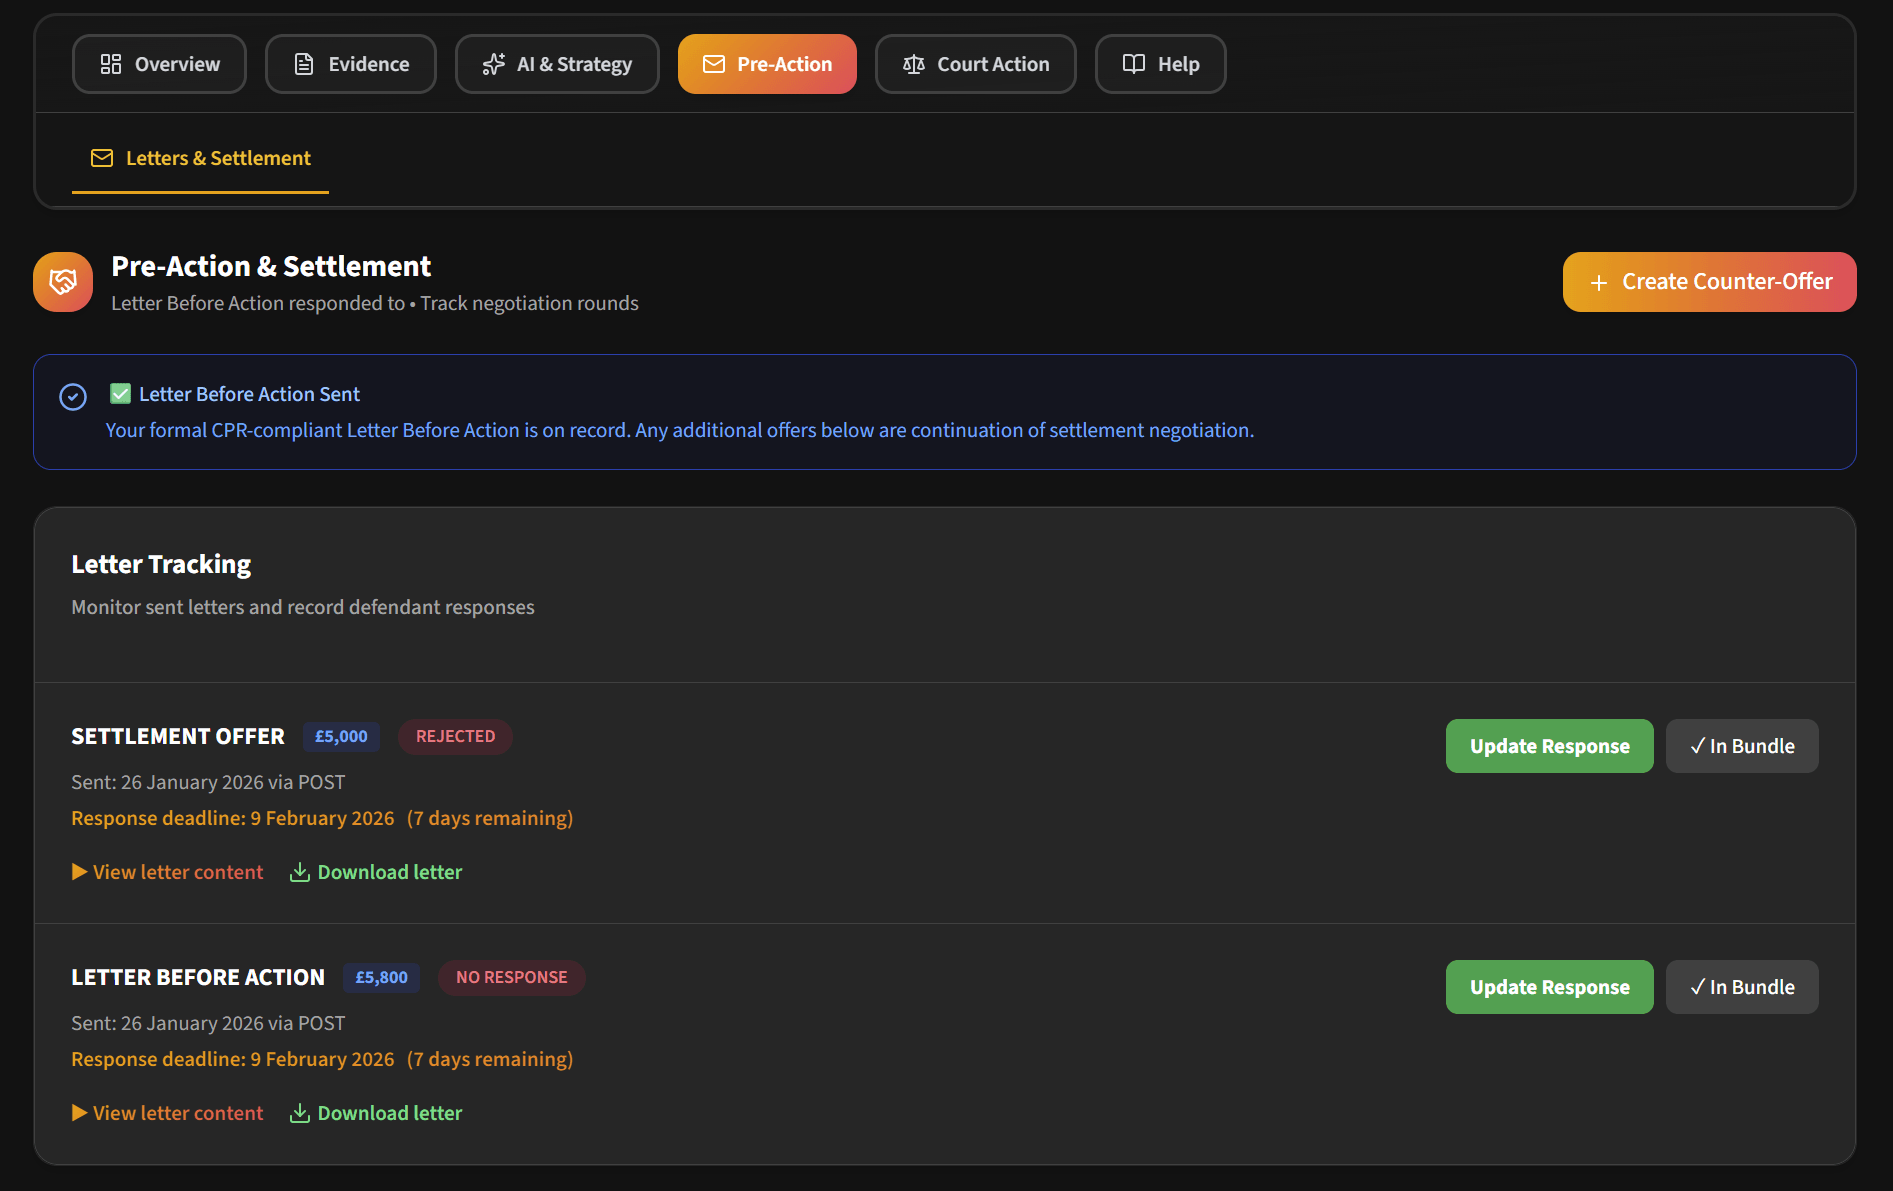Update Response for the Settlement Offer
The image size is (1893, 1191).
tap(1549, 746)
